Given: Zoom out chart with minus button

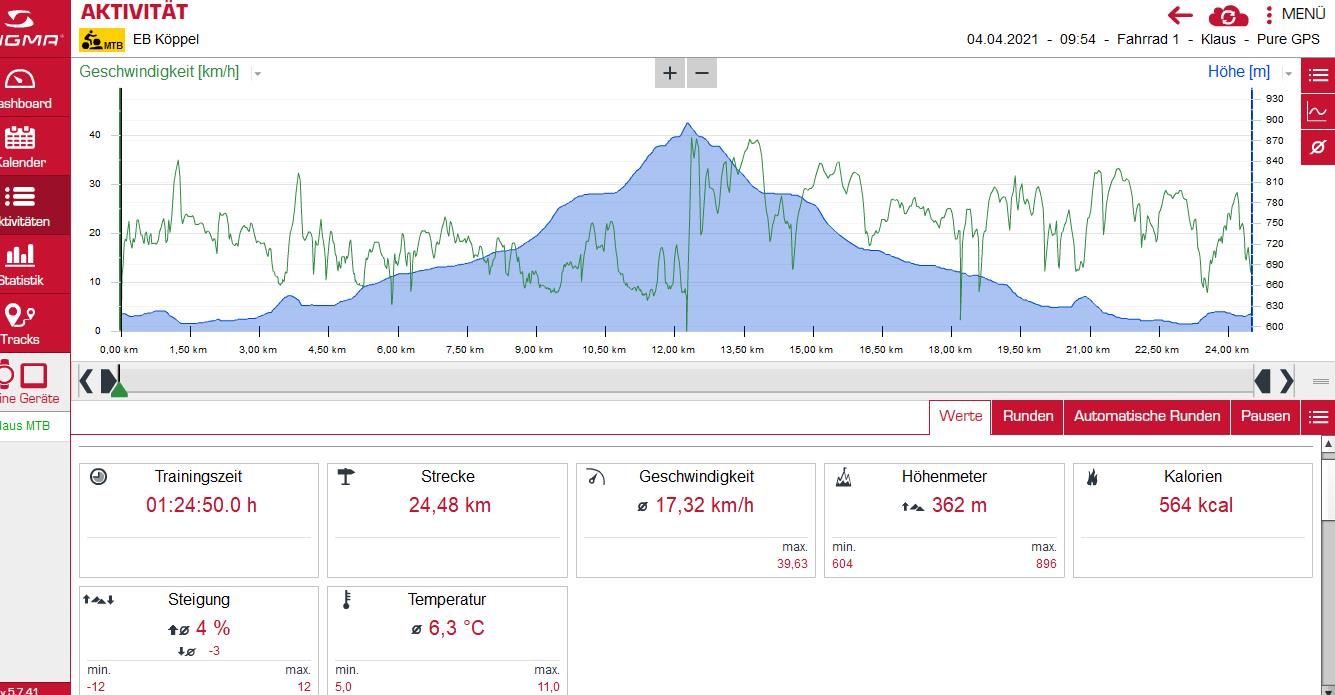Looking at the screenshot, I should coord(702,73).
